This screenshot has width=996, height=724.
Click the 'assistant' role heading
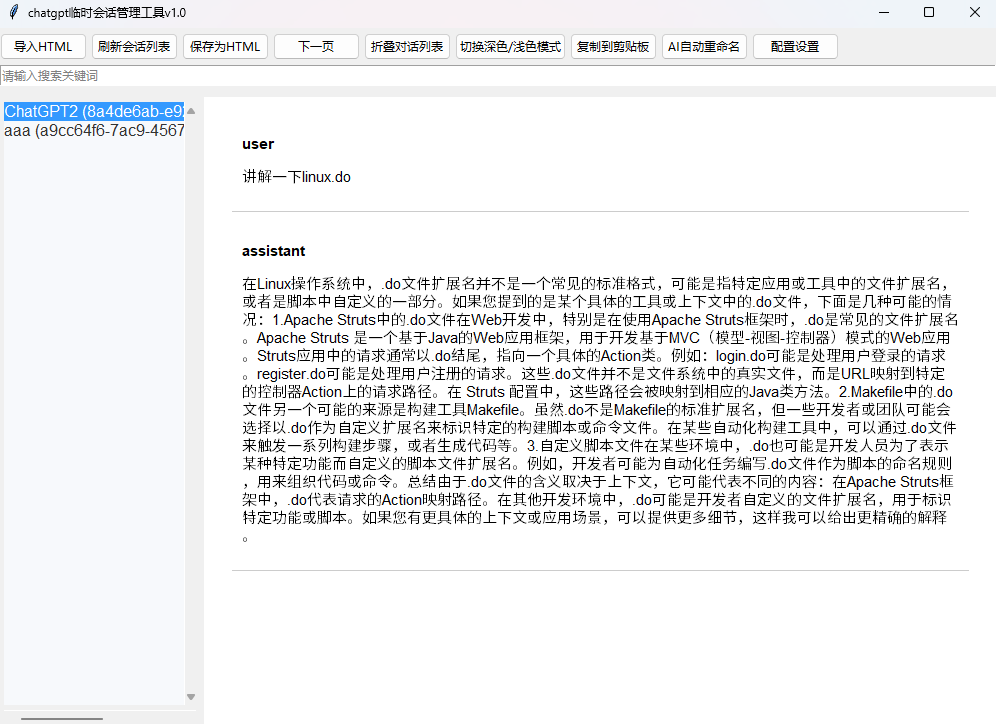(x=273, y=251)
